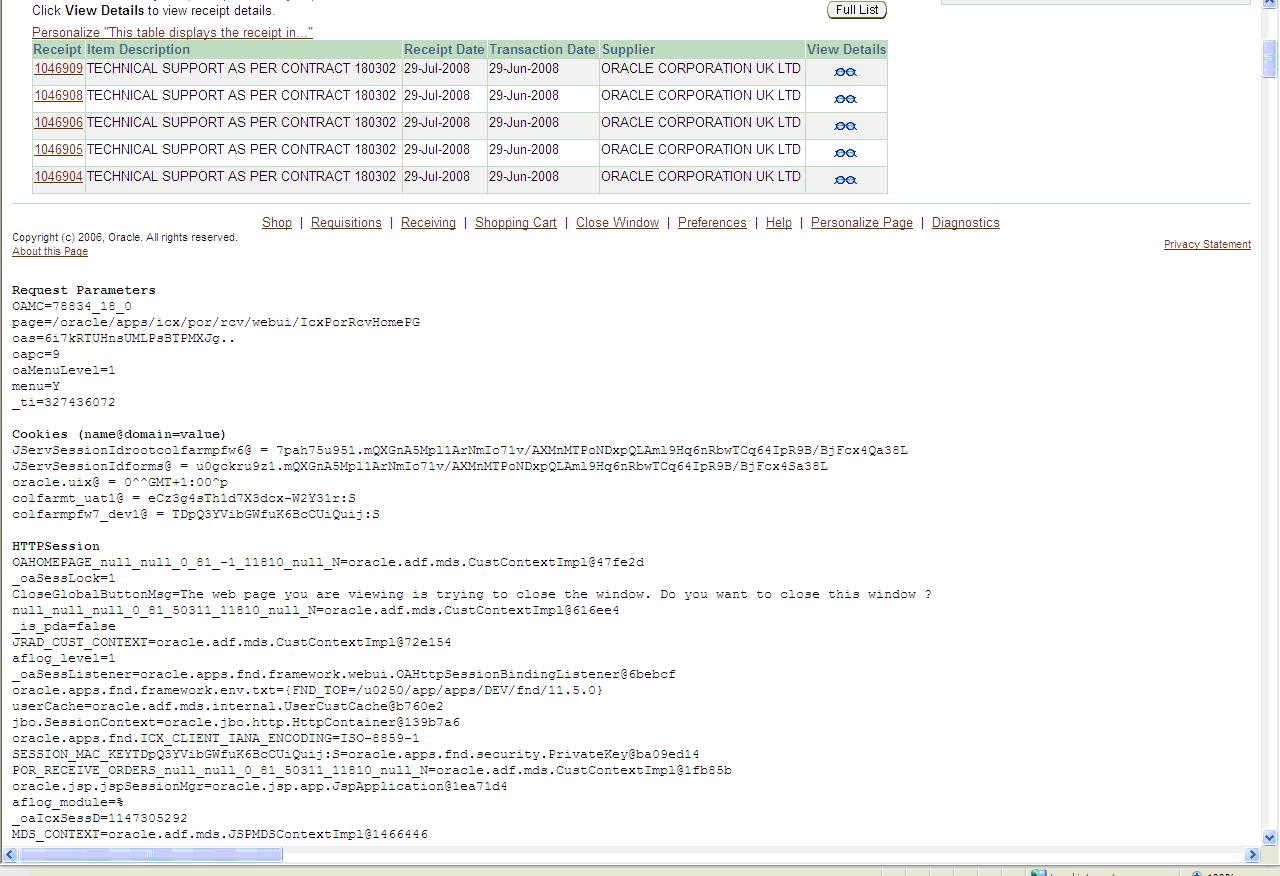Open receipt number 1046906

pos(58,123)
